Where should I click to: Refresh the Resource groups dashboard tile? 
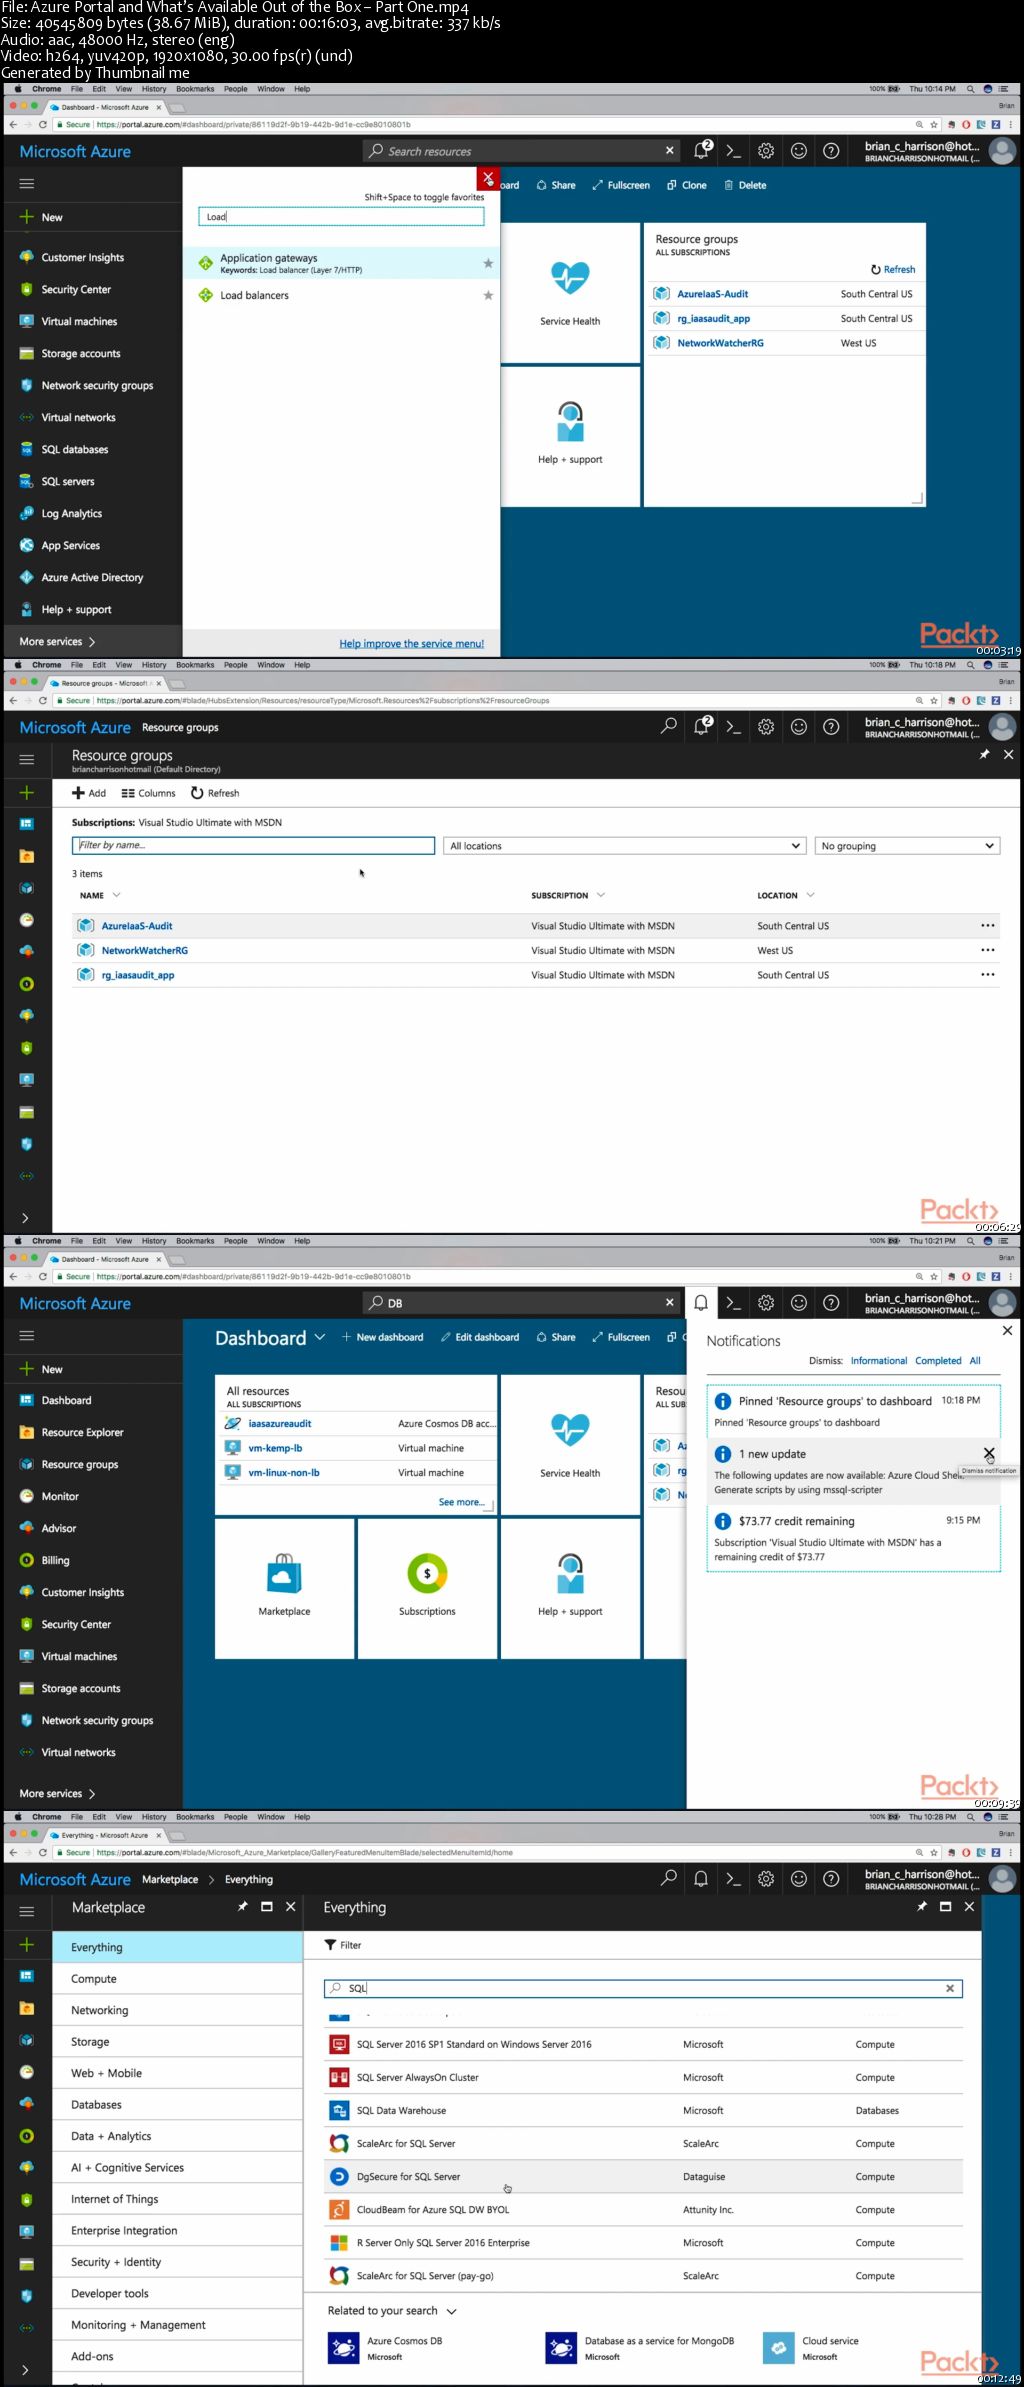pyautogui.click(x=893, y=269)
